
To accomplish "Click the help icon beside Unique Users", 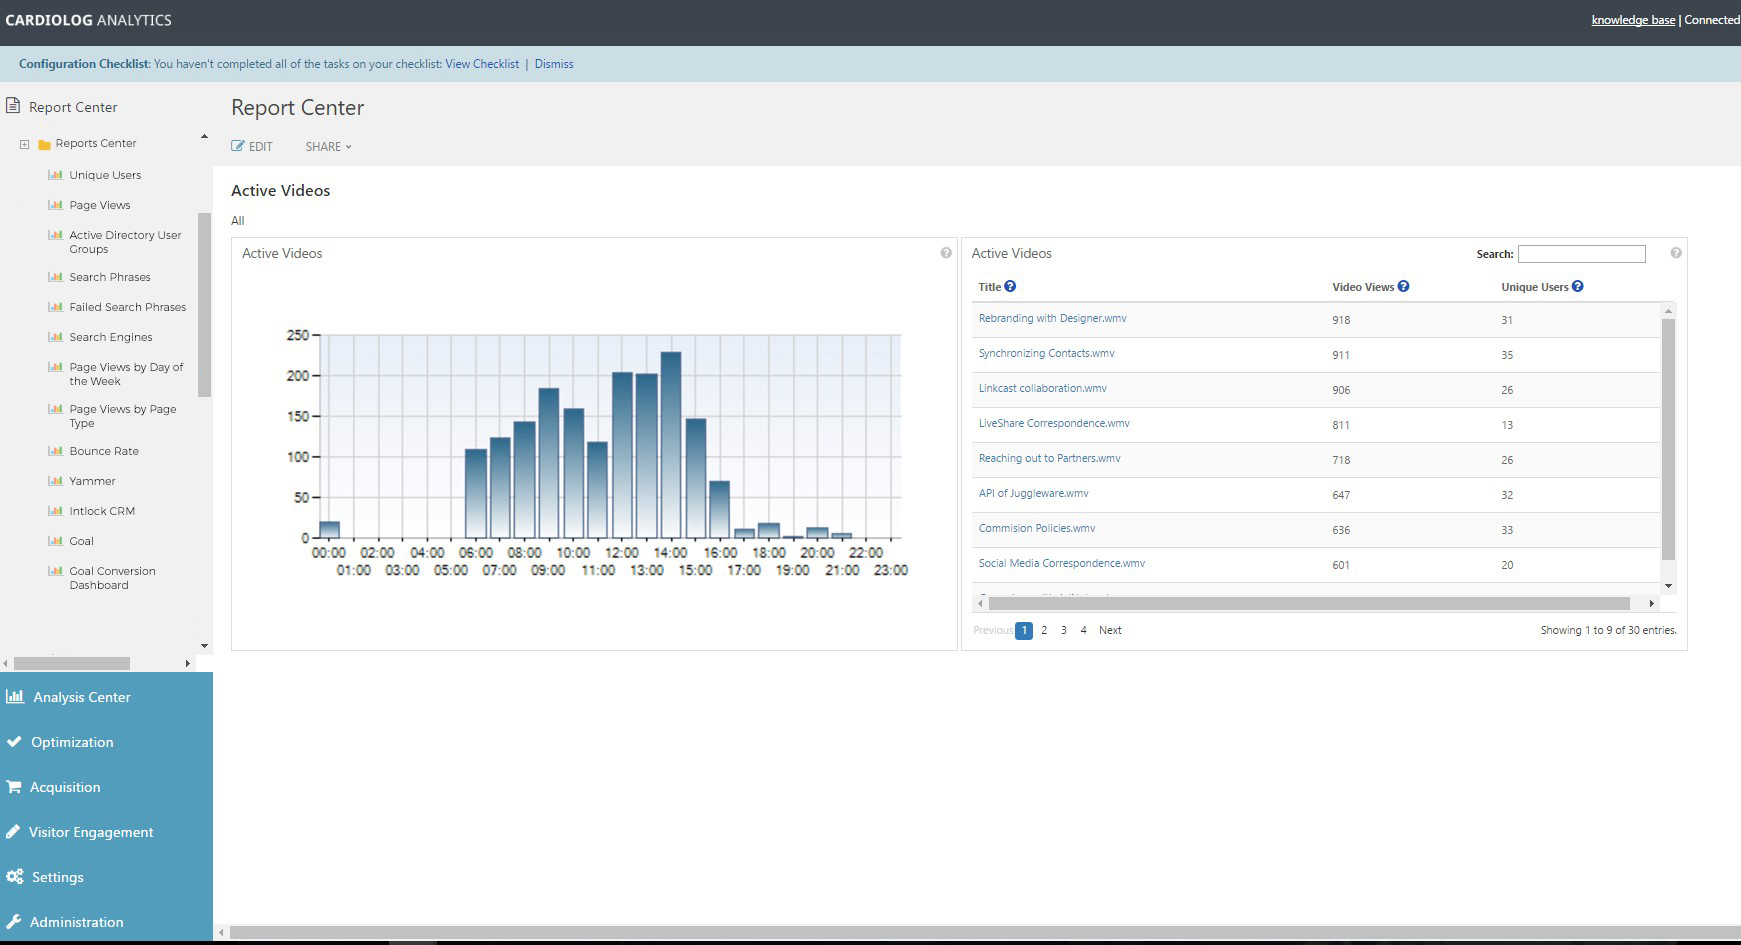I will coord(1577,286).
